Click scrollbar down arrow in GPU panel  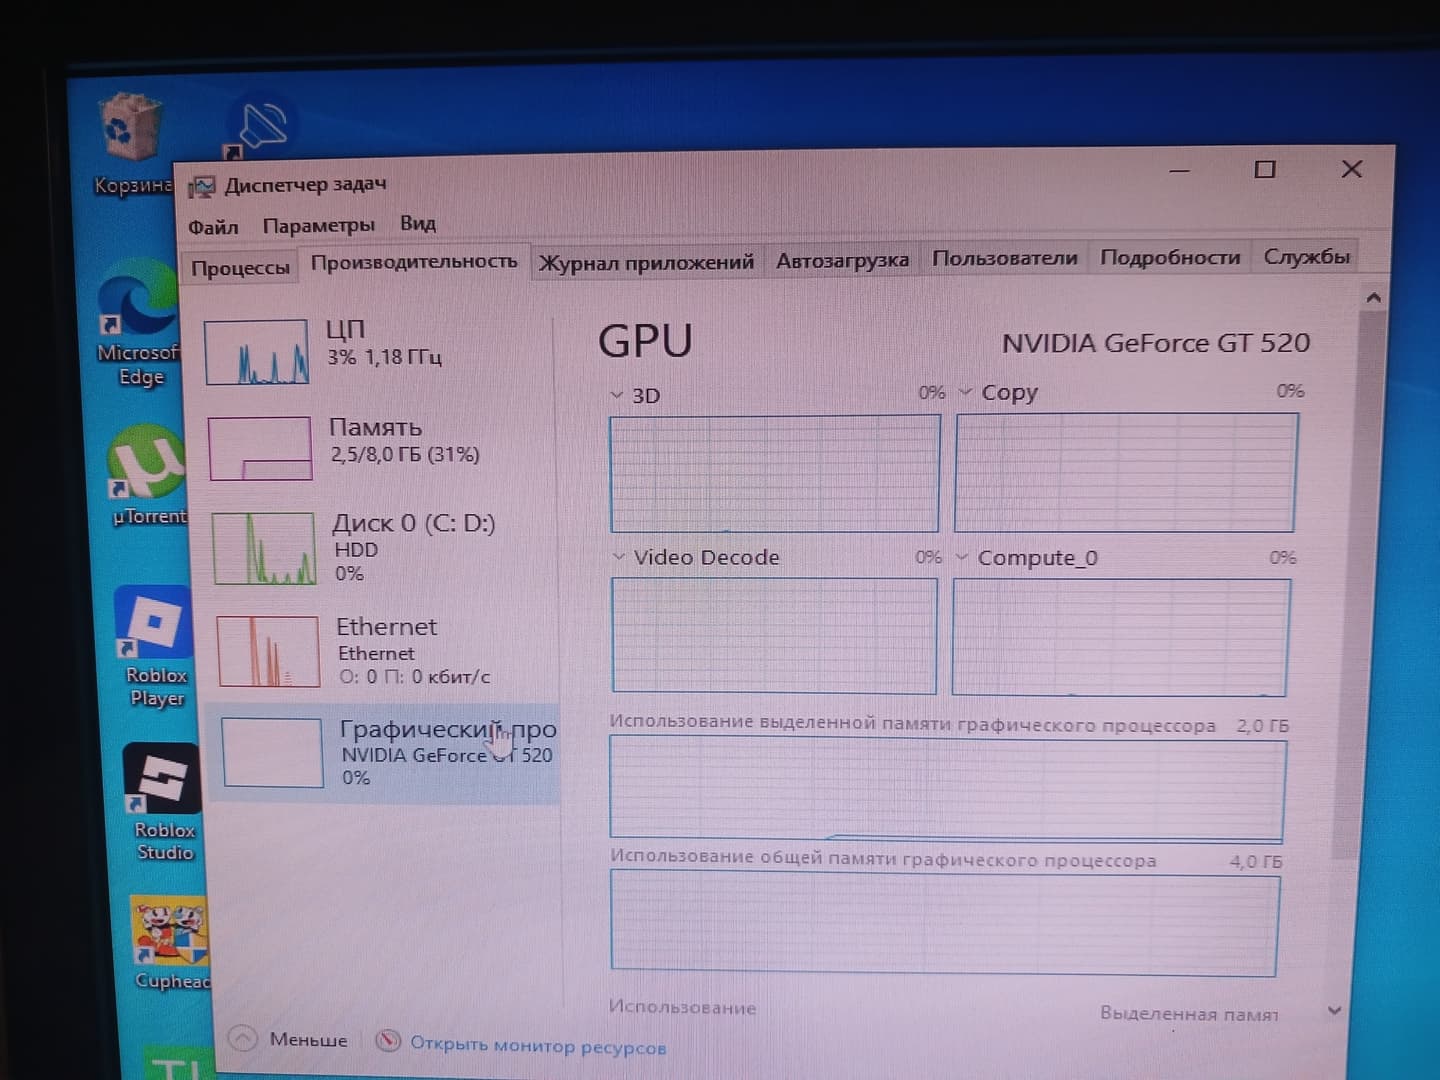click(1335, 1011)
